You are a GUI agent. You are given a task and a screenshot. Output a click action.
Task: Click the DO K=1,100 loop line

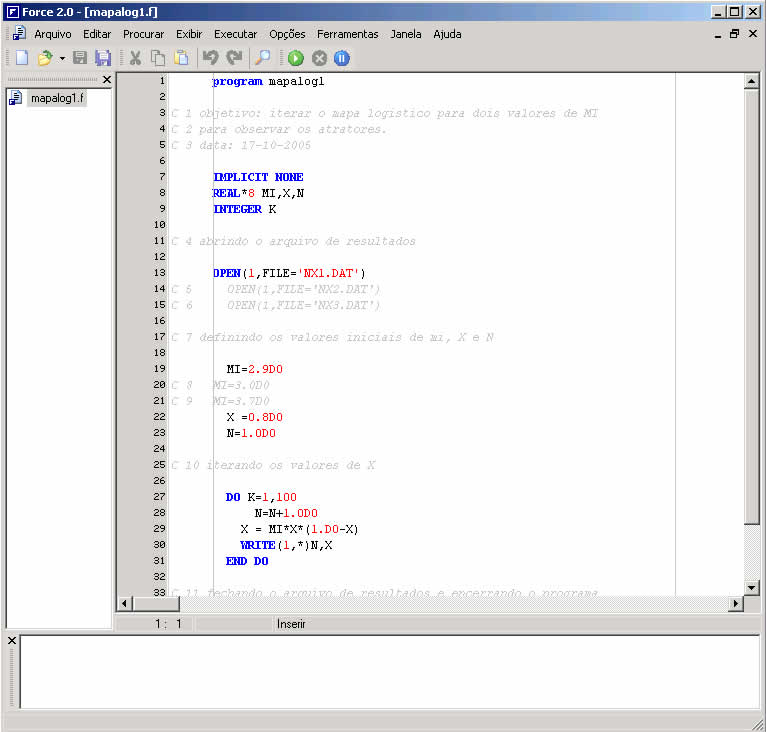[261, 497]
